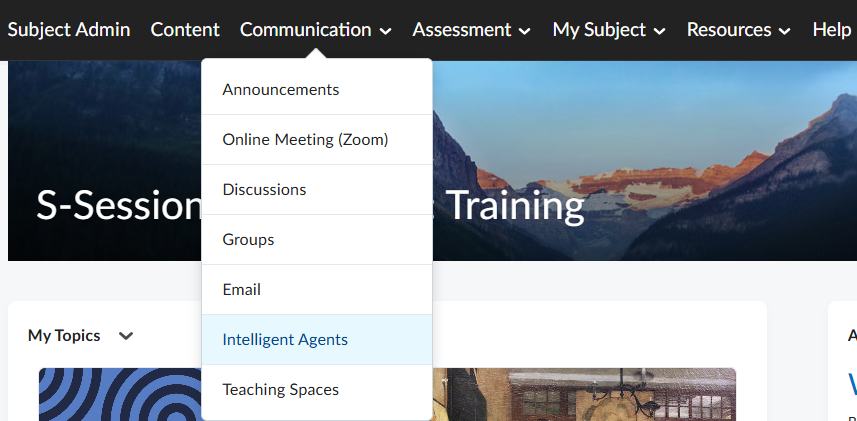
Task: Expand the My Topics chevron
Action: coord(126,336)
